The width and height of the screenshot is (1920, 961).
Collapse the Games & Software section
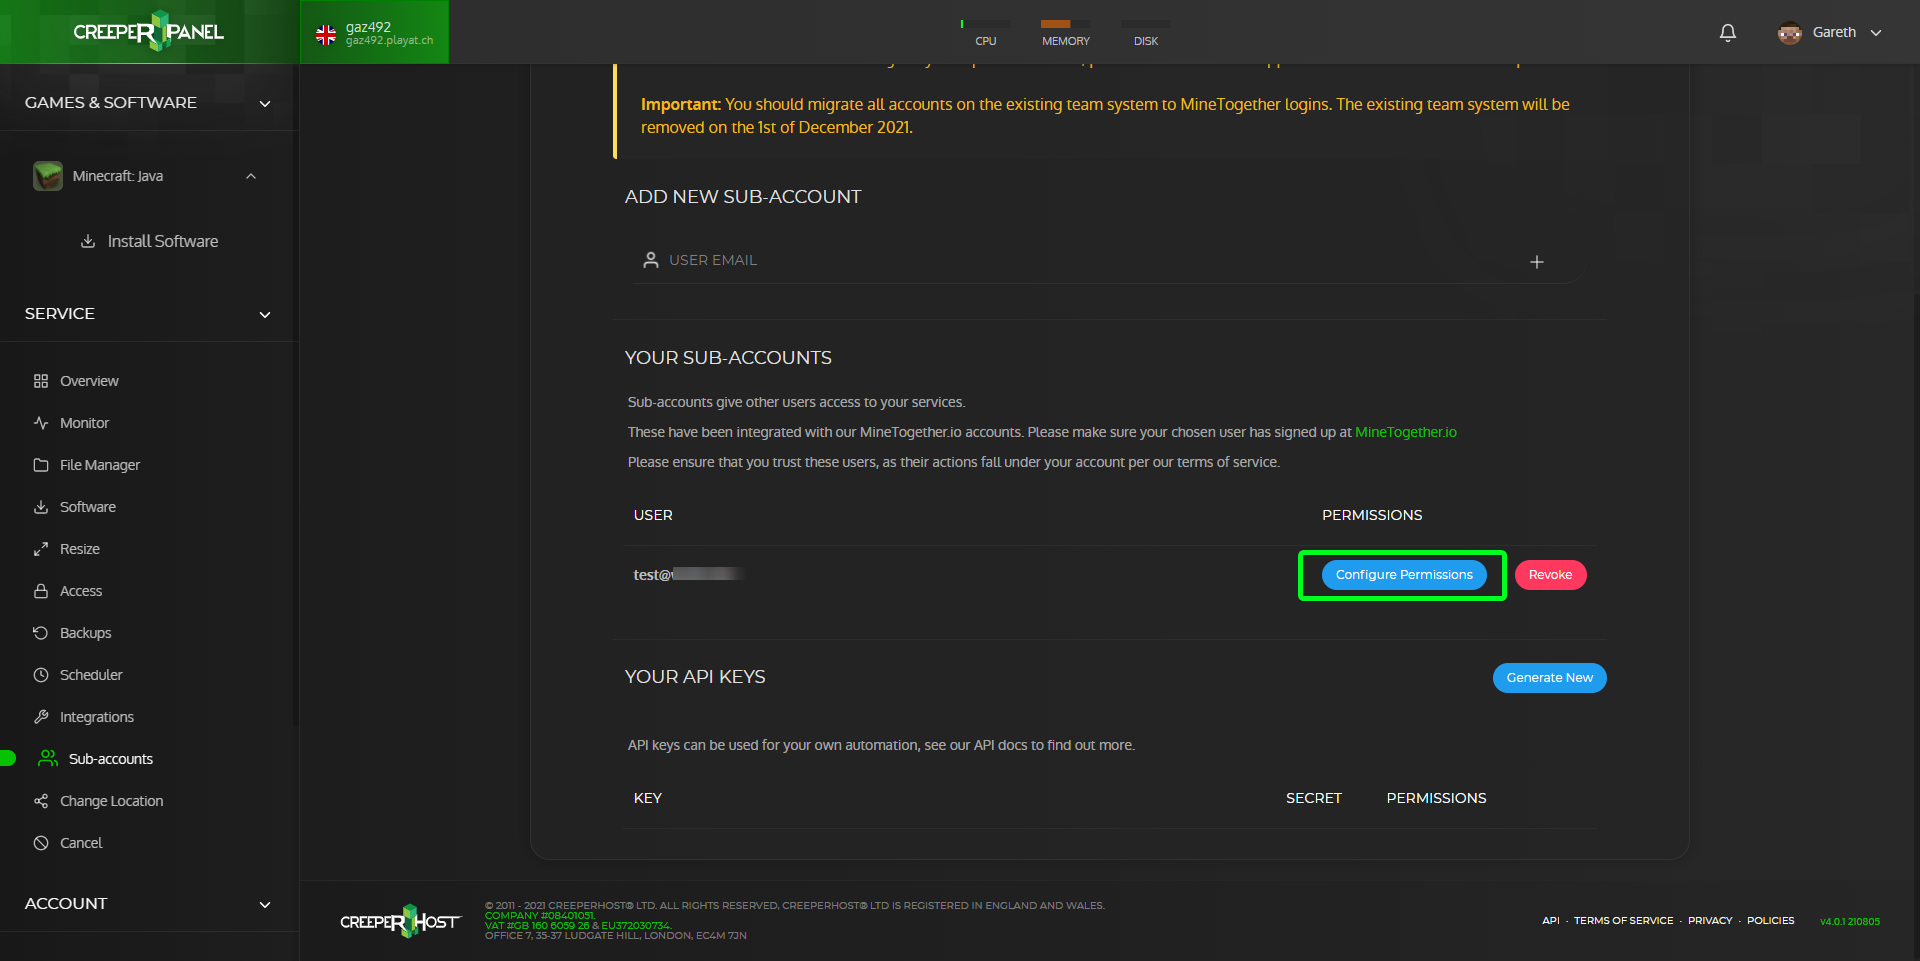click(x=265, y=103)
